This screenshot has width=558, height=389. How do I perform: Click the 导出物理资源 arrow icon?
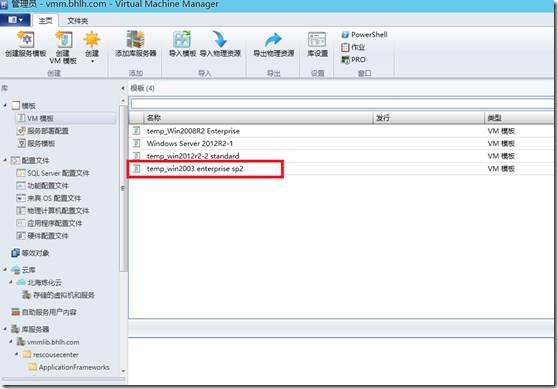[273, 40]
